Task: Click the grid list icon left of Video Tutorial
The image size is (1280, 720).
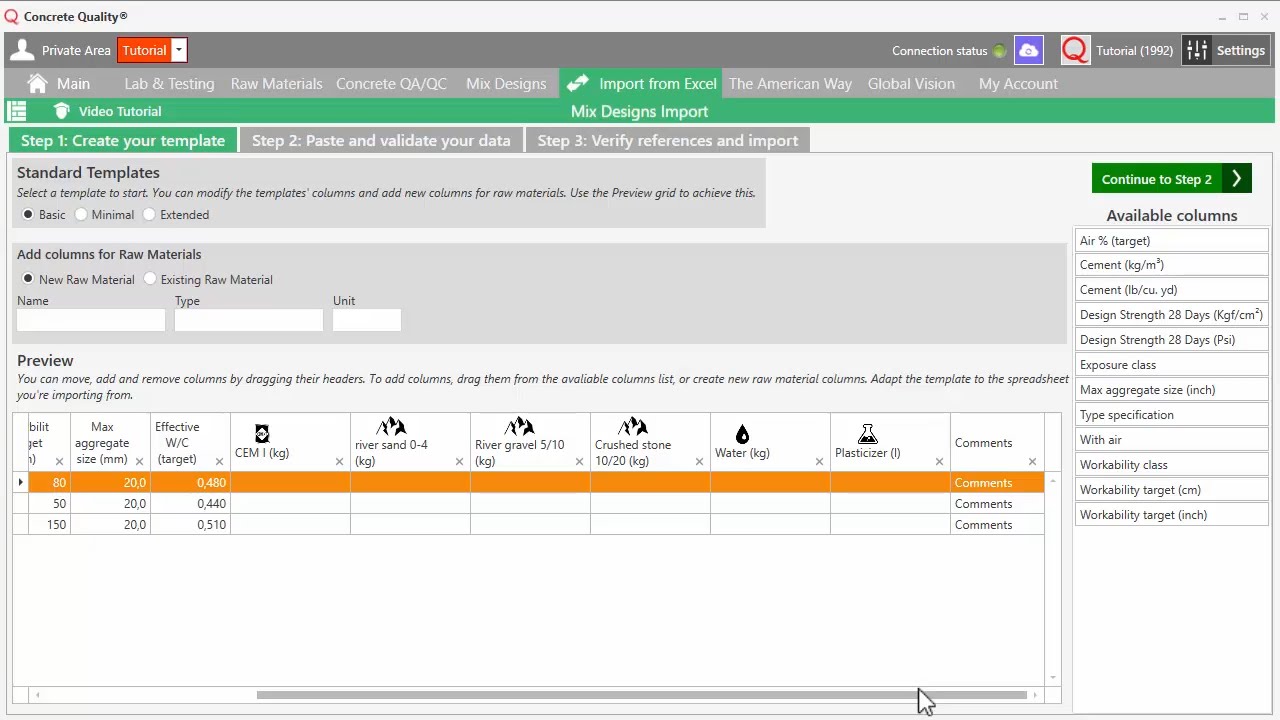Action: (17, 111)
